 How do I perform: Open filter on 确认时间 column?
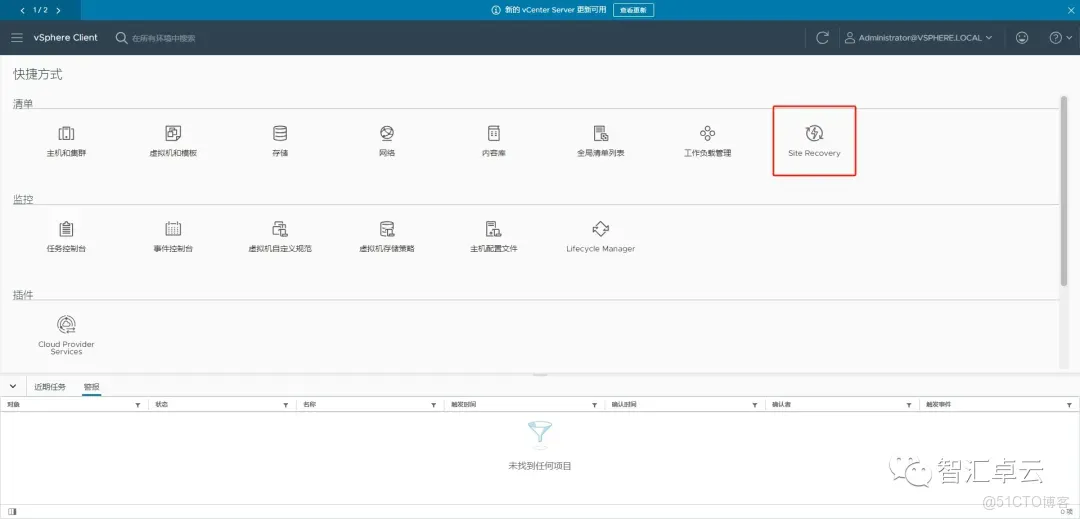(755, 405)
